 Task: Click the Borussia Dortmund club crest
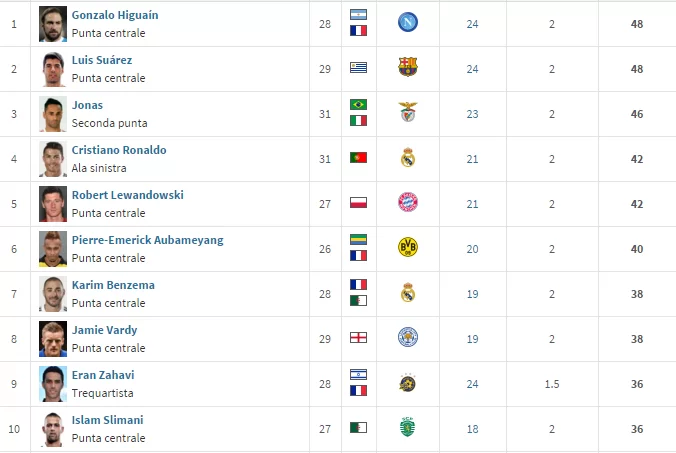coord(407,247)
